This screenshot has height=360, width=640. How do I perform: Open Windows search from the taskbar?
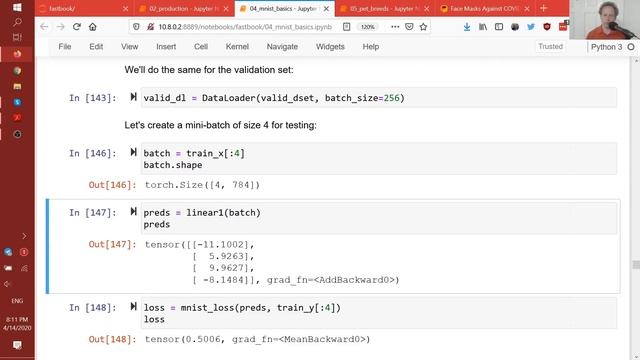17,22
